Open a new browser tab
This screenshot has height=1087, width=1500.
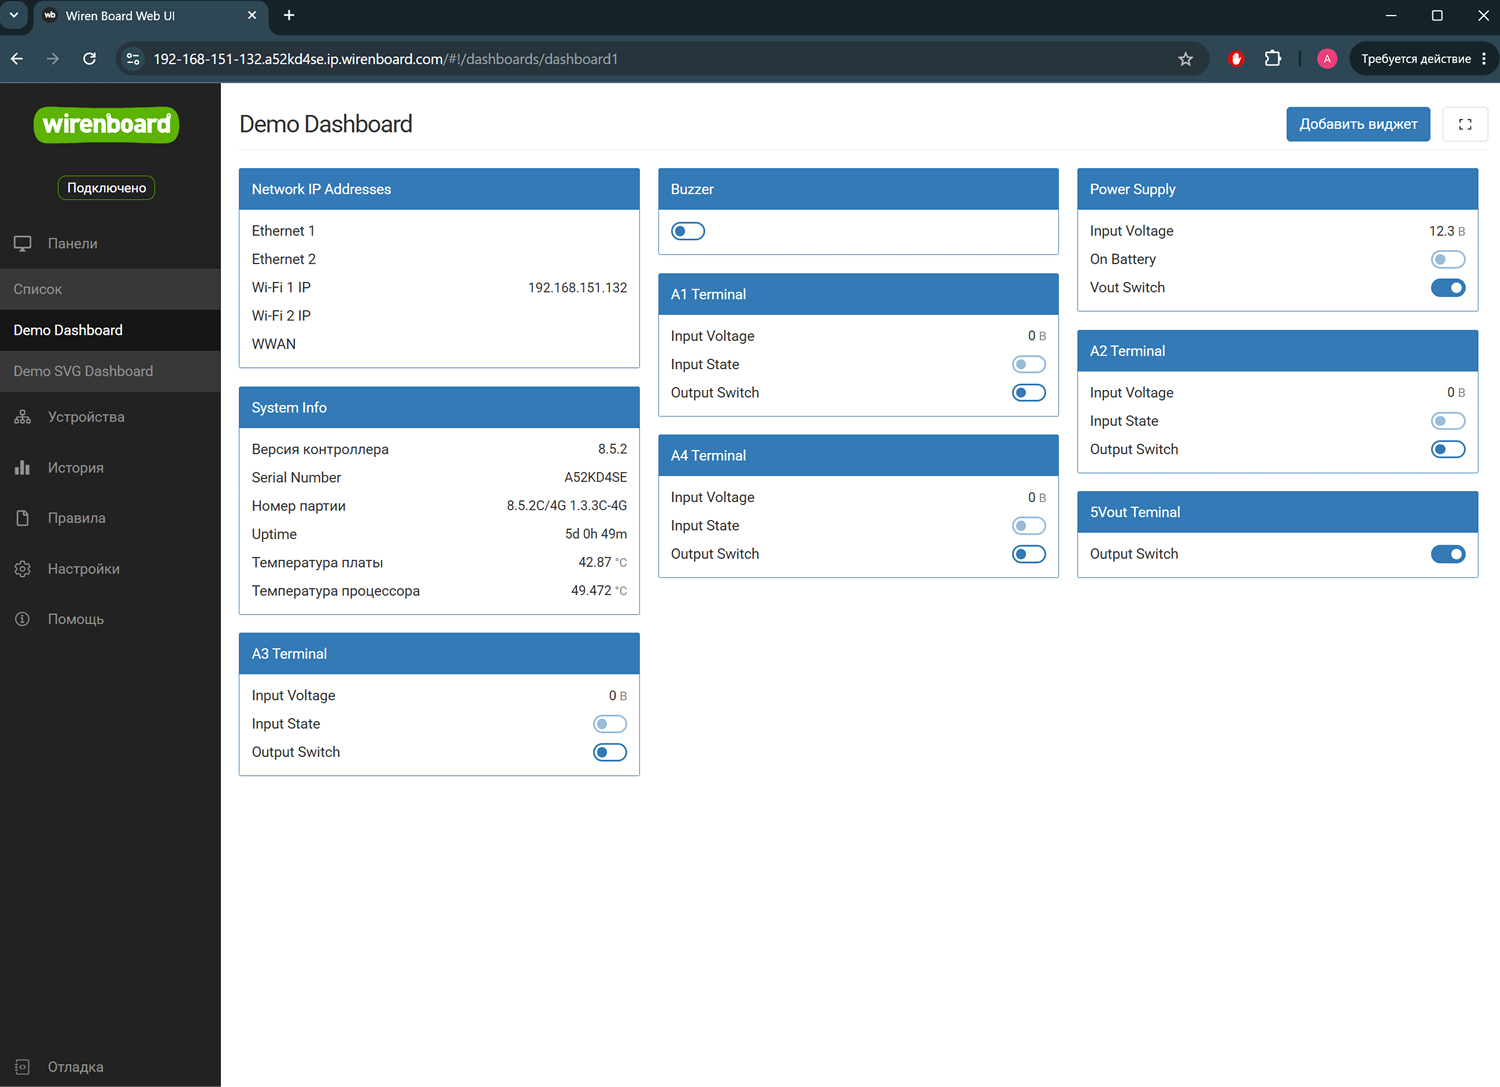pyautogui.click(x=289, y=15)
